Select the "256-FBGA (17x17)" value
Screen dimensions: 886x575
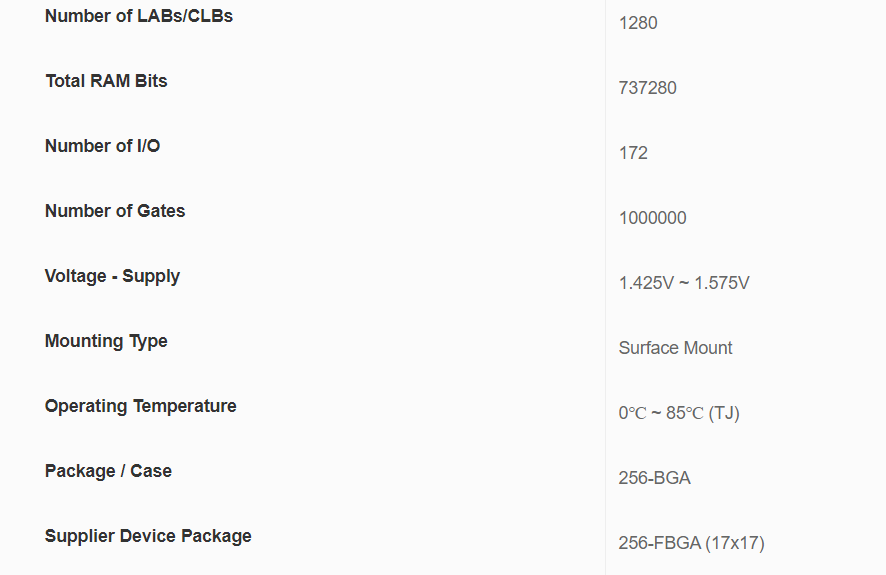pyautogui.click(x=691, y=543)
